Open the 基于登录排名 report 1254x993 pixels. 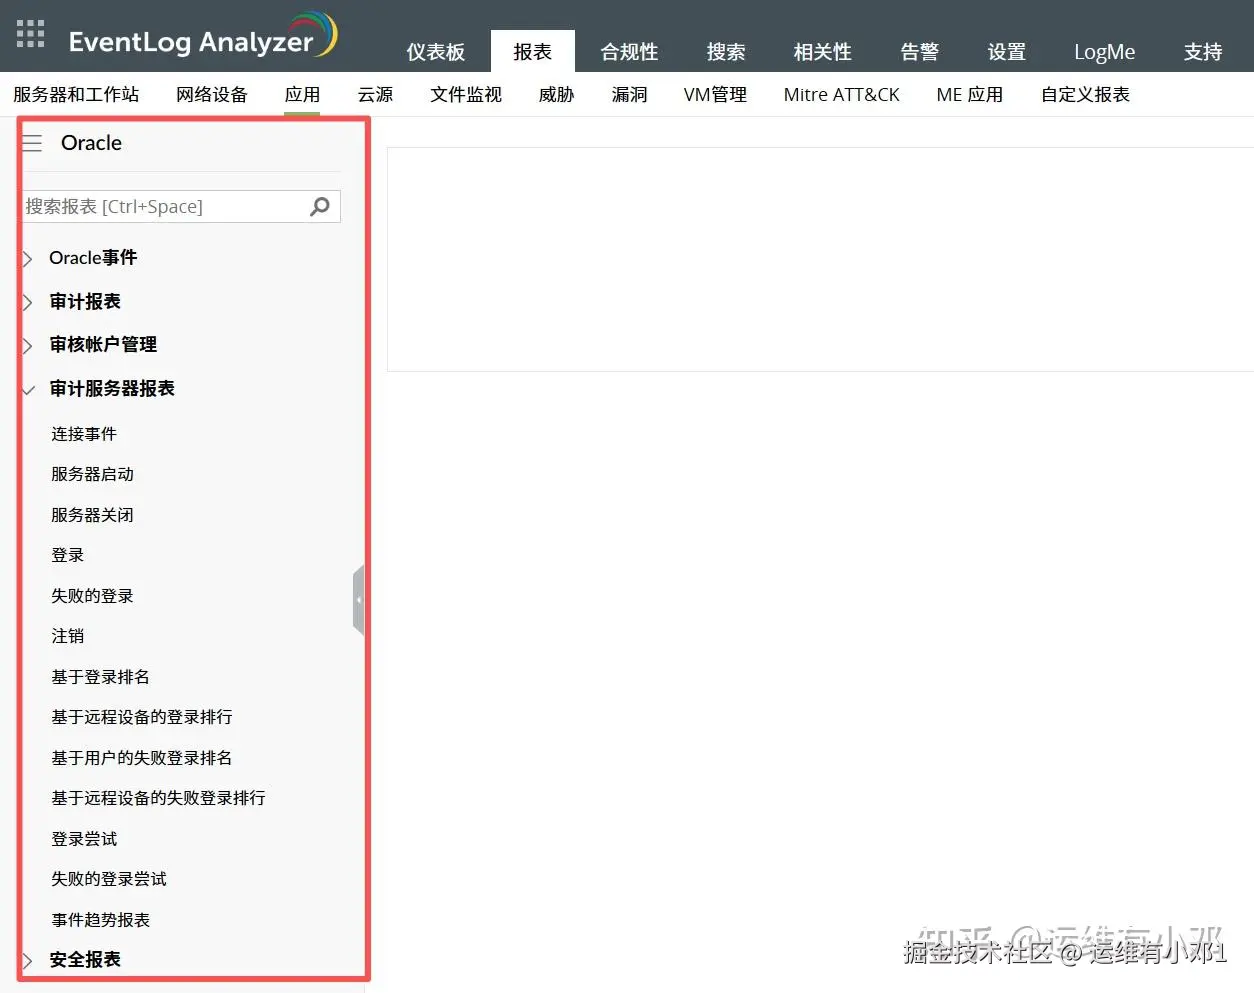(x=100, y=677)
